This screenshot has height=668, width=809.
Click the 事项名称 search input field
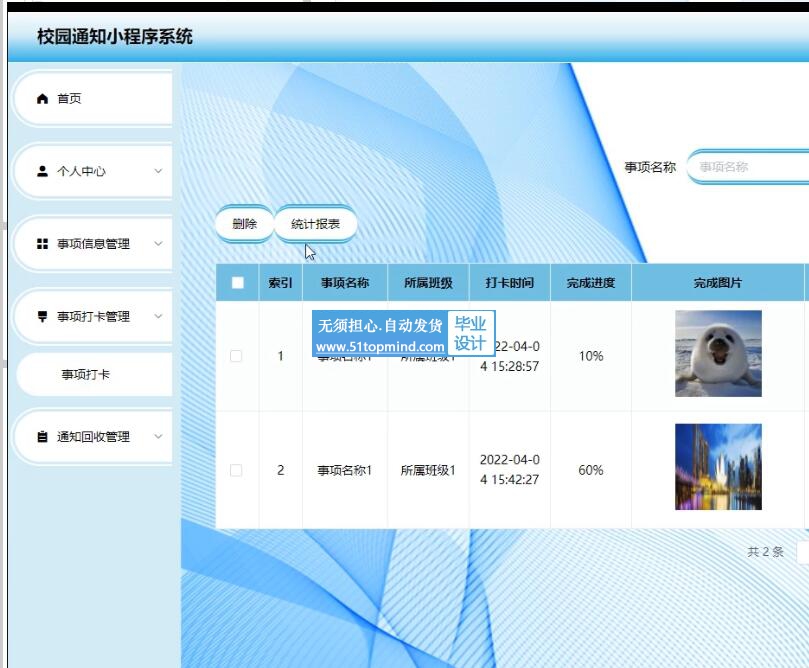click(x=750, y=167)
